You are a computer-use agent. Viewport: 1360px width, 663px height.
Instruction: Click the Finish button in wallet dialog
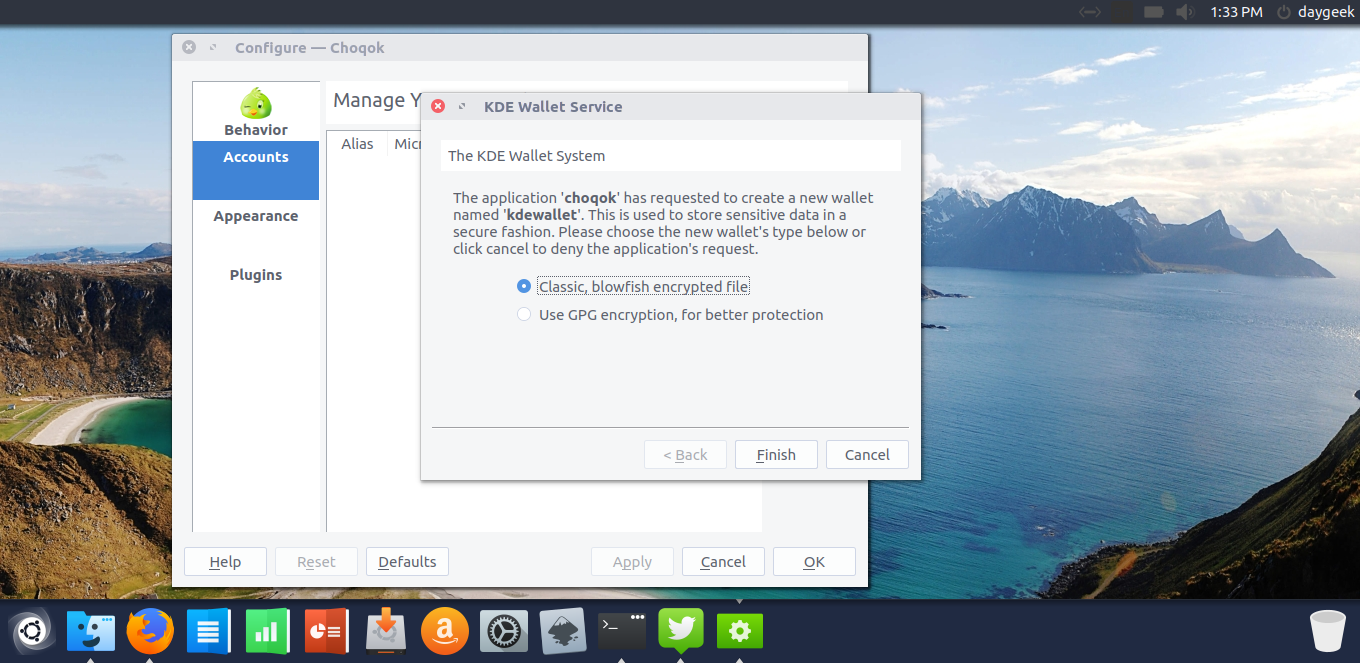[x=776, y=454]
